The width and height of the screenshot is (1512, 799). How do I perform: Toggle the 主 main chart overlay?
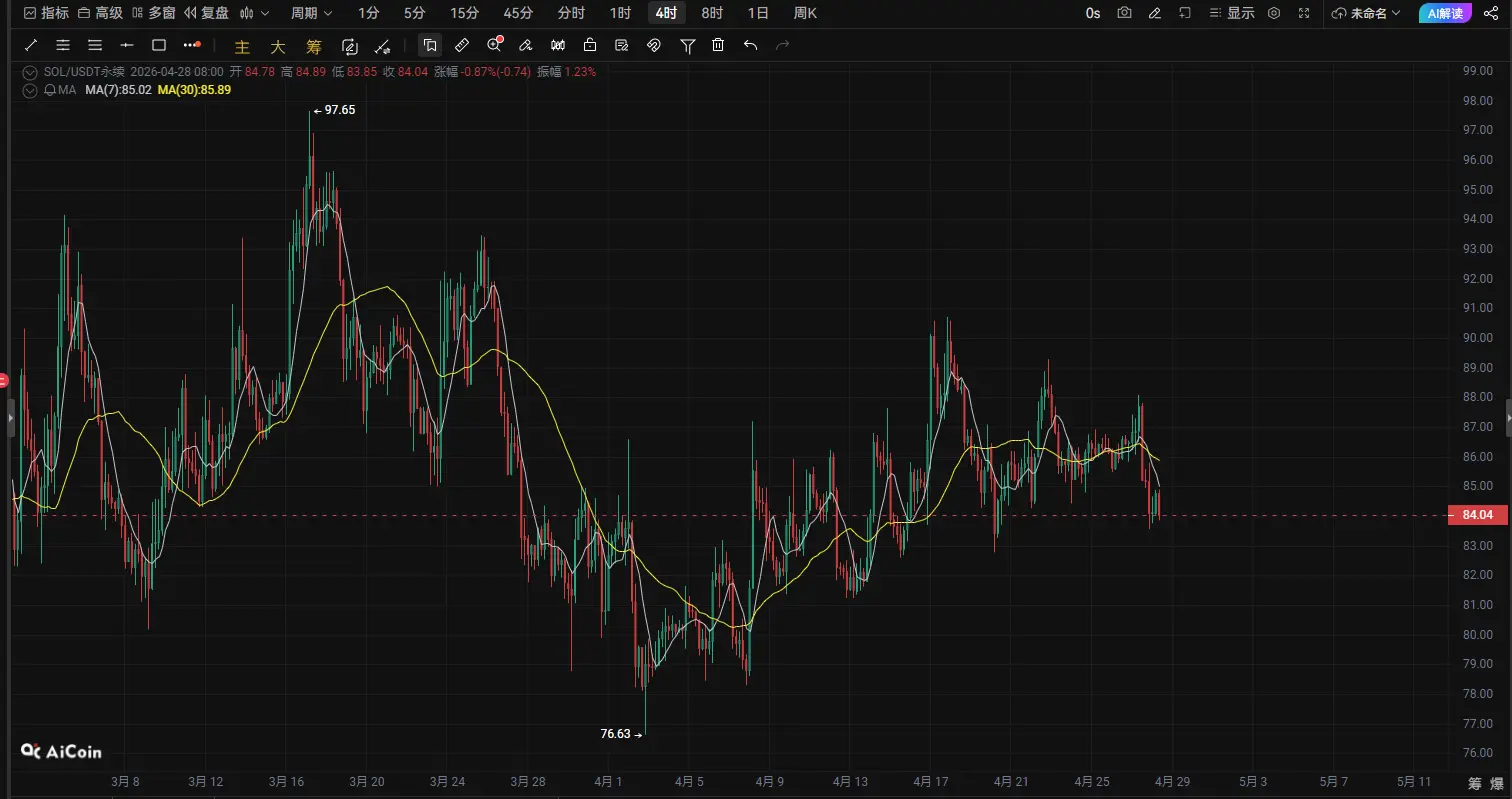(241, 46)
